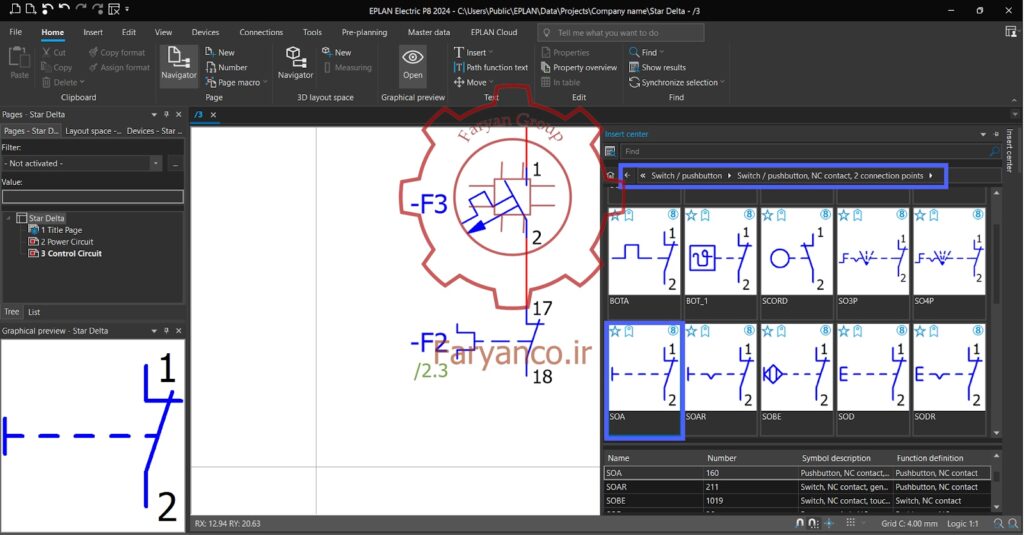Open the Find dropdown in ribbon
Viewport: 1024px width, 535px height.
(x=646, y=52)
